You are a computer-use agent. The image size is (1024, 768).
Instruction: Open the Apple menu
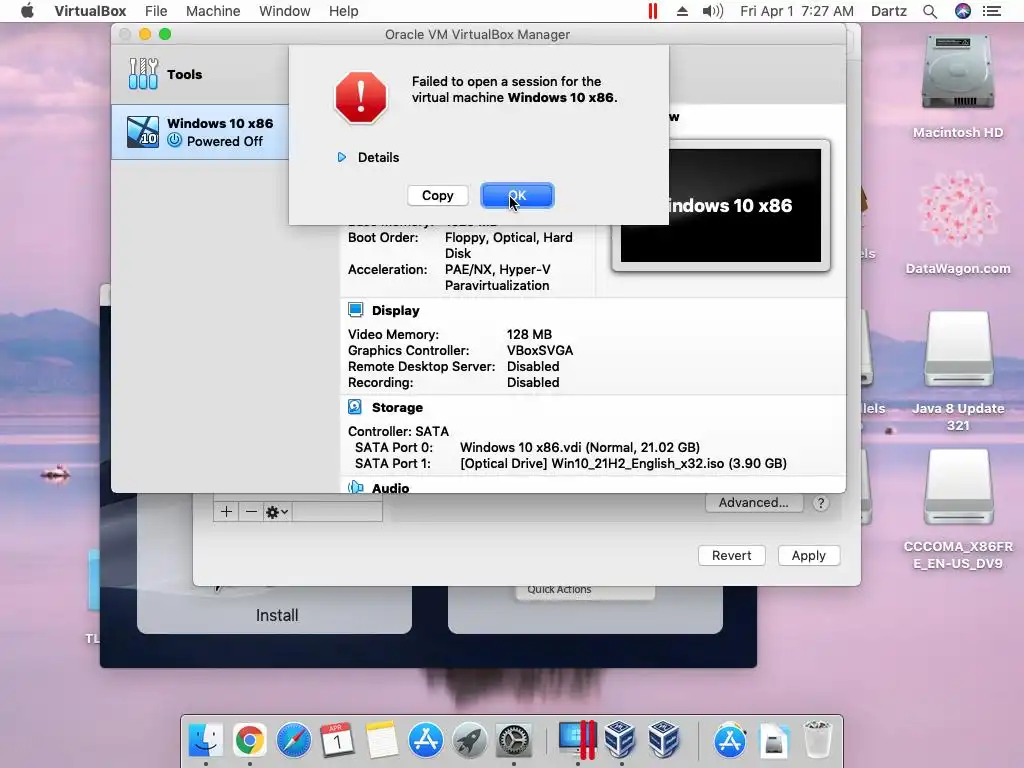[x=27, y=11]
